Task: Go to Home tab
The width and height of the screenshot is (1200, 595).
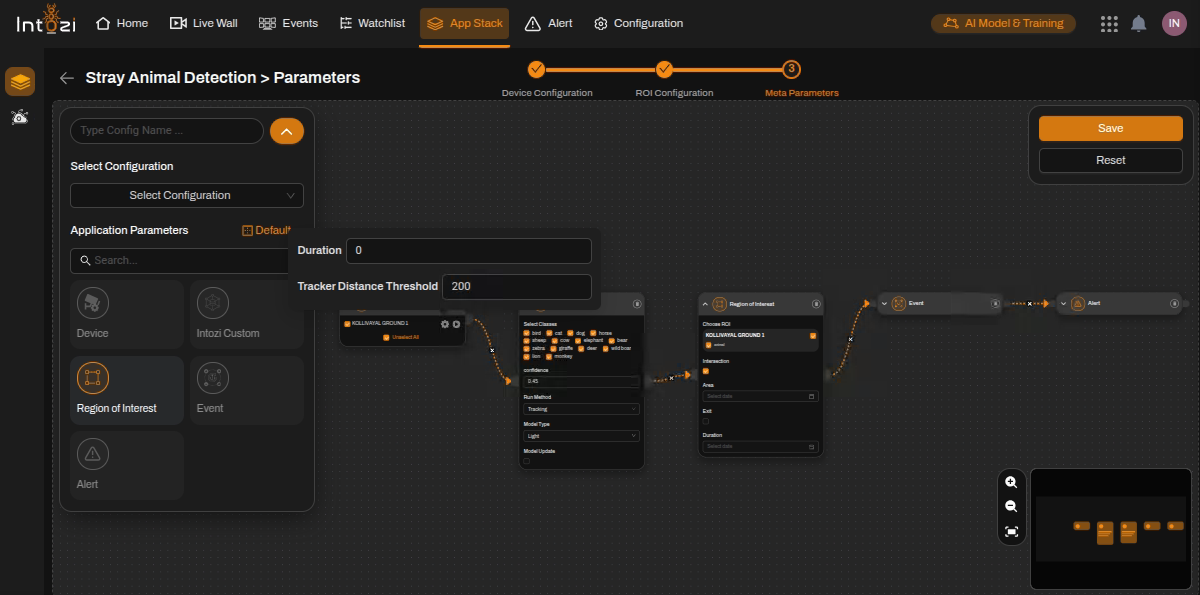Action: coord(122,23)
